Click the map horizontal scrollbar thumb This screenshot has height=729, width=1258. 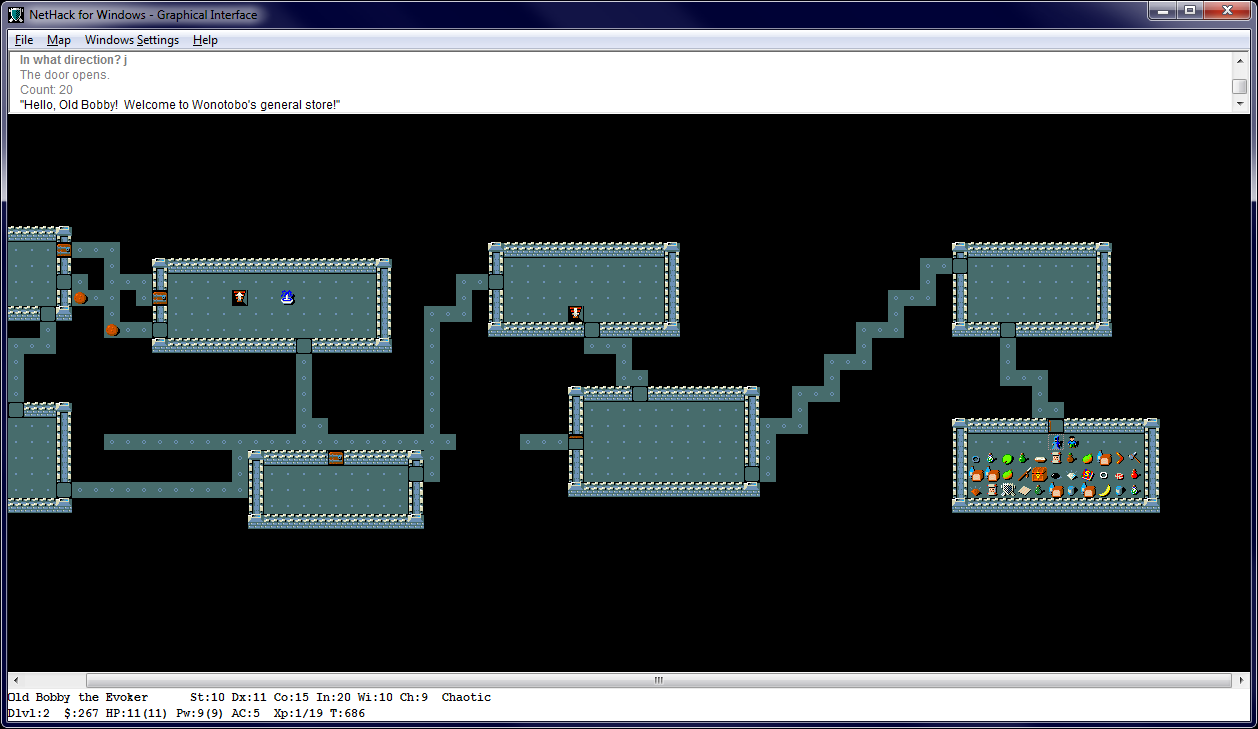[x=658, y=680]
